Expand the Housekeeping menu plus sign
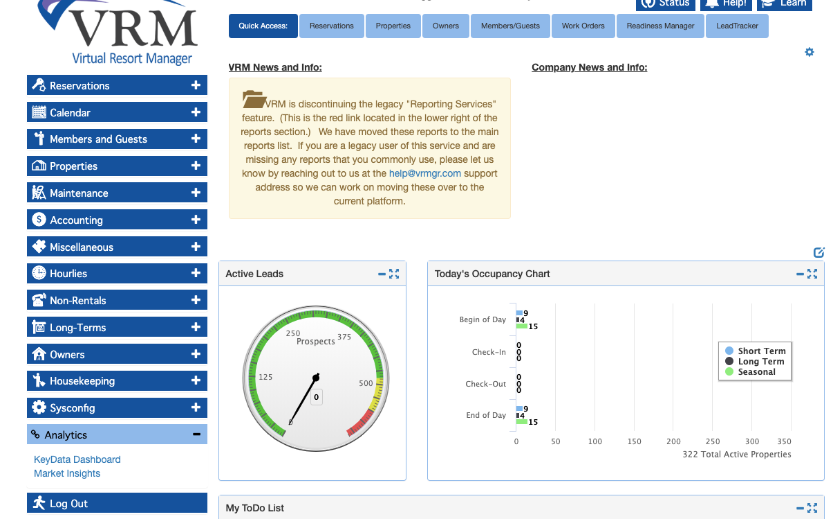The height and width of the screenshot is (519, 833). point(196,380)
